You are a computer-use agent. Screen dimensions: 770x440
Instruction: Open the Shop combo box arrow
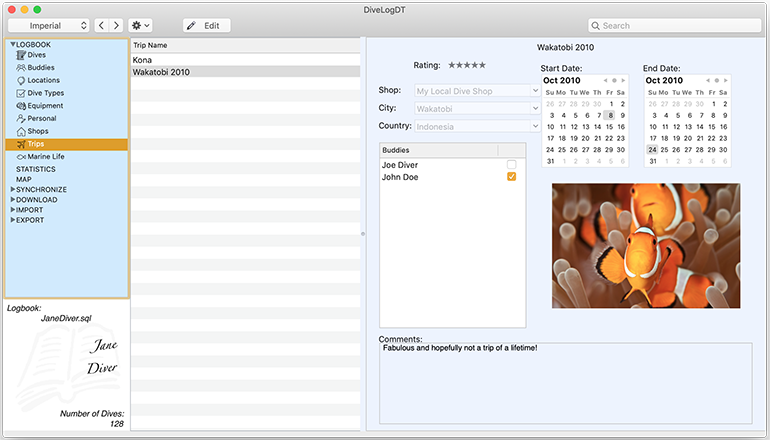(535, 91)
